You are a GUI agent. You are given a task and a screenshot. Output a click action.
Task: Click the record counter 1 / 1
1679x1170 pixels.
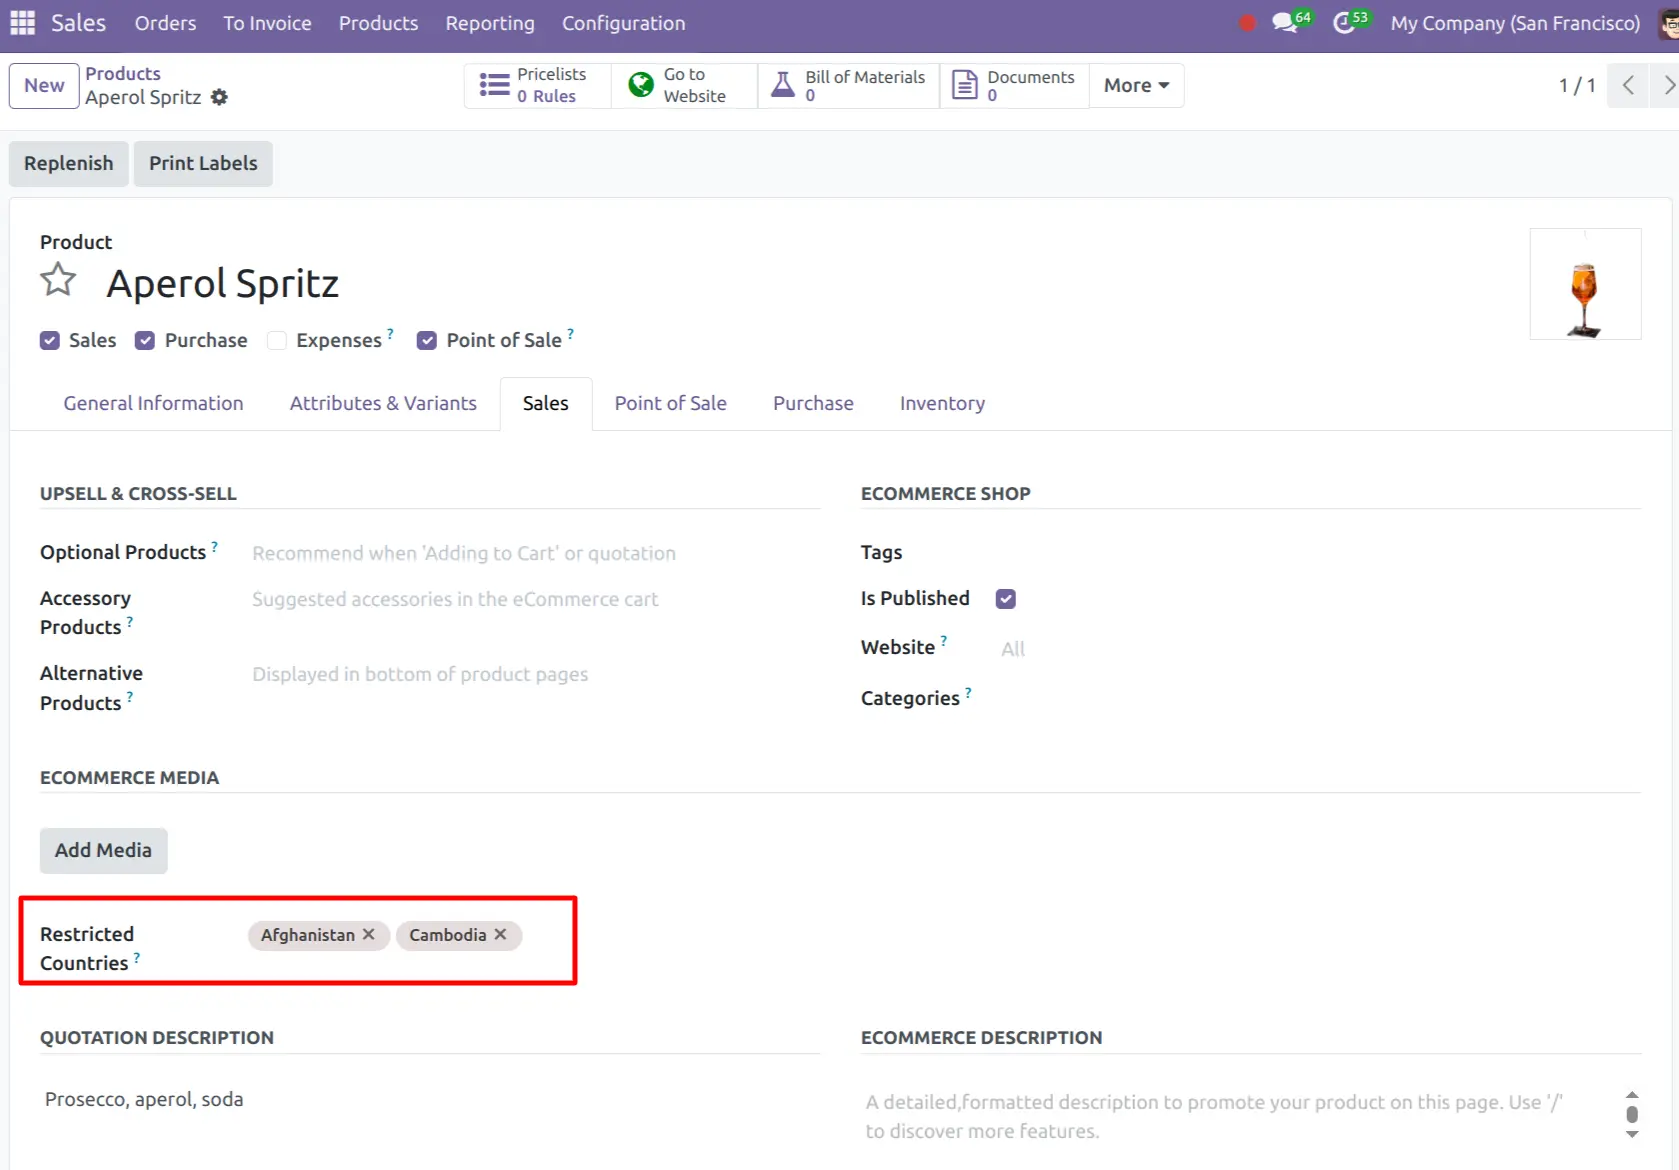[1577, 85]
